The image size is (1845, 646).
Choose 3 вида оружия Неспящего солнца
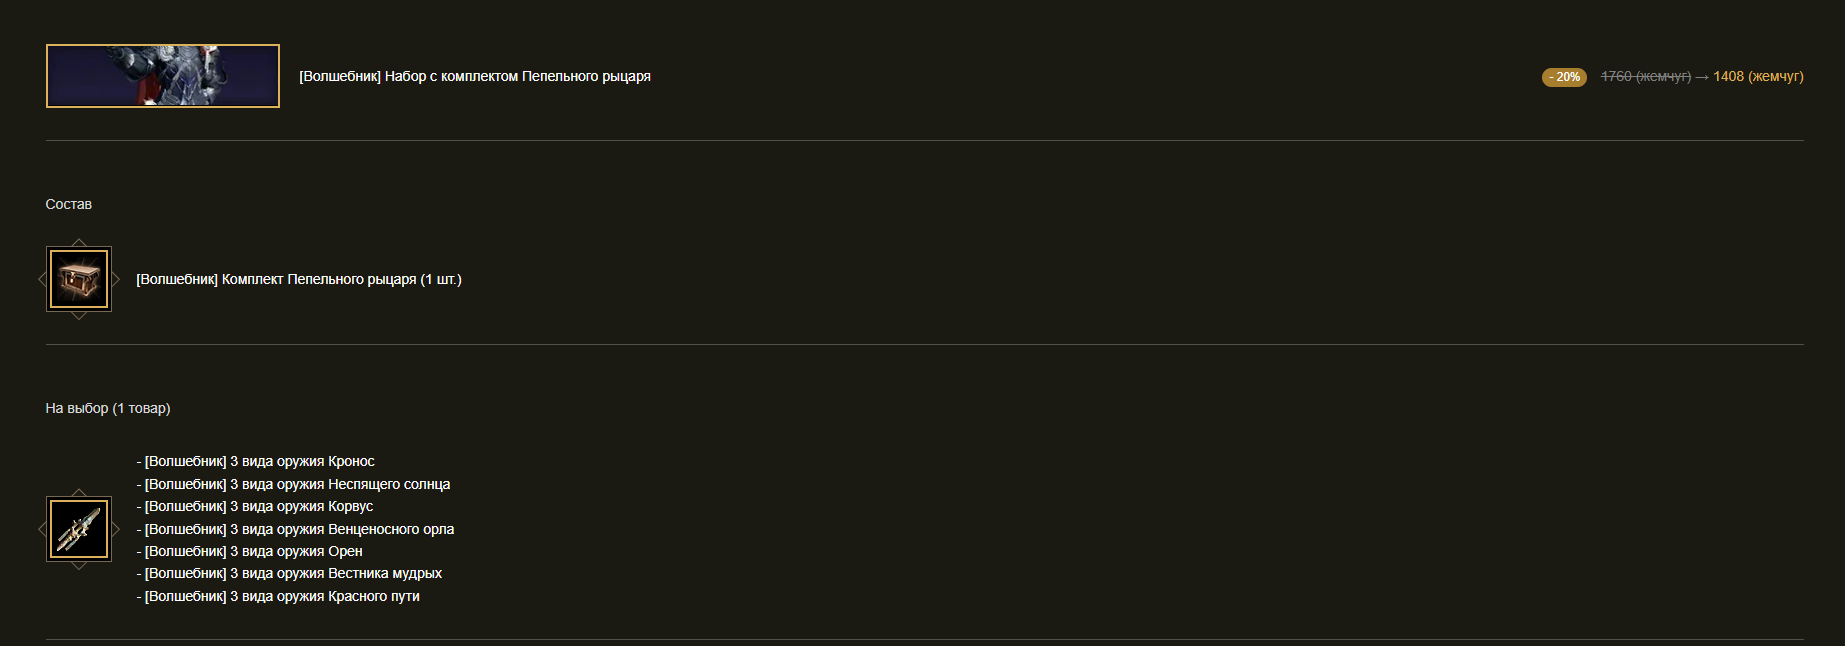[x=293, y=484]
